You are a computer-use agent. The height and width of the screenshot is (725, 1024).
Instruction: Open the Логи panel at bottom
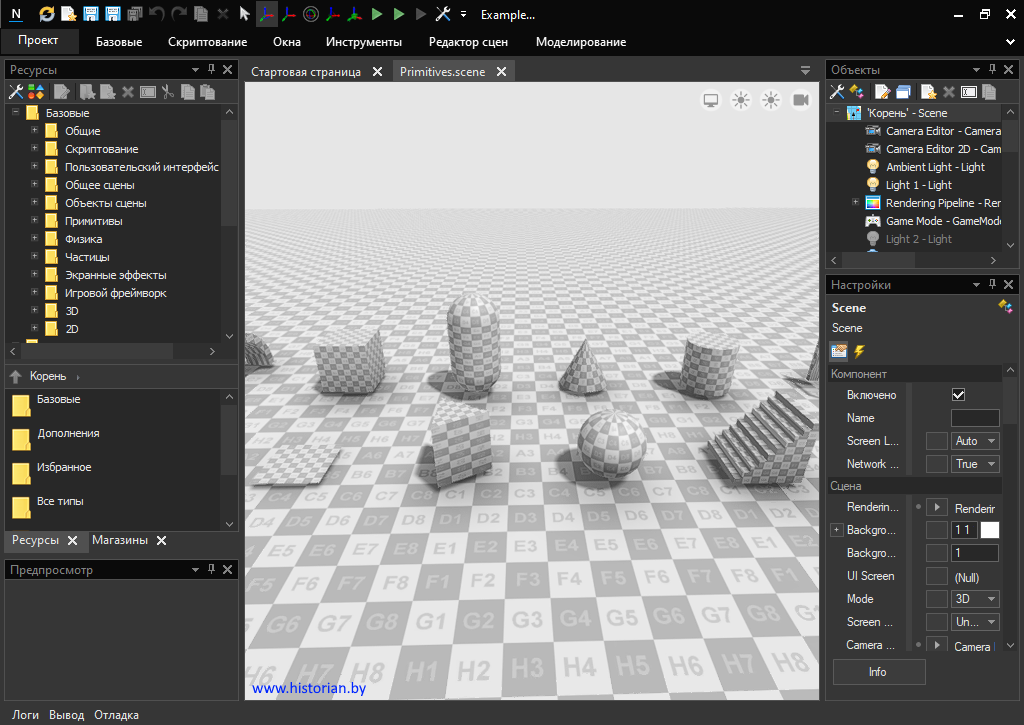pos(25,715)
